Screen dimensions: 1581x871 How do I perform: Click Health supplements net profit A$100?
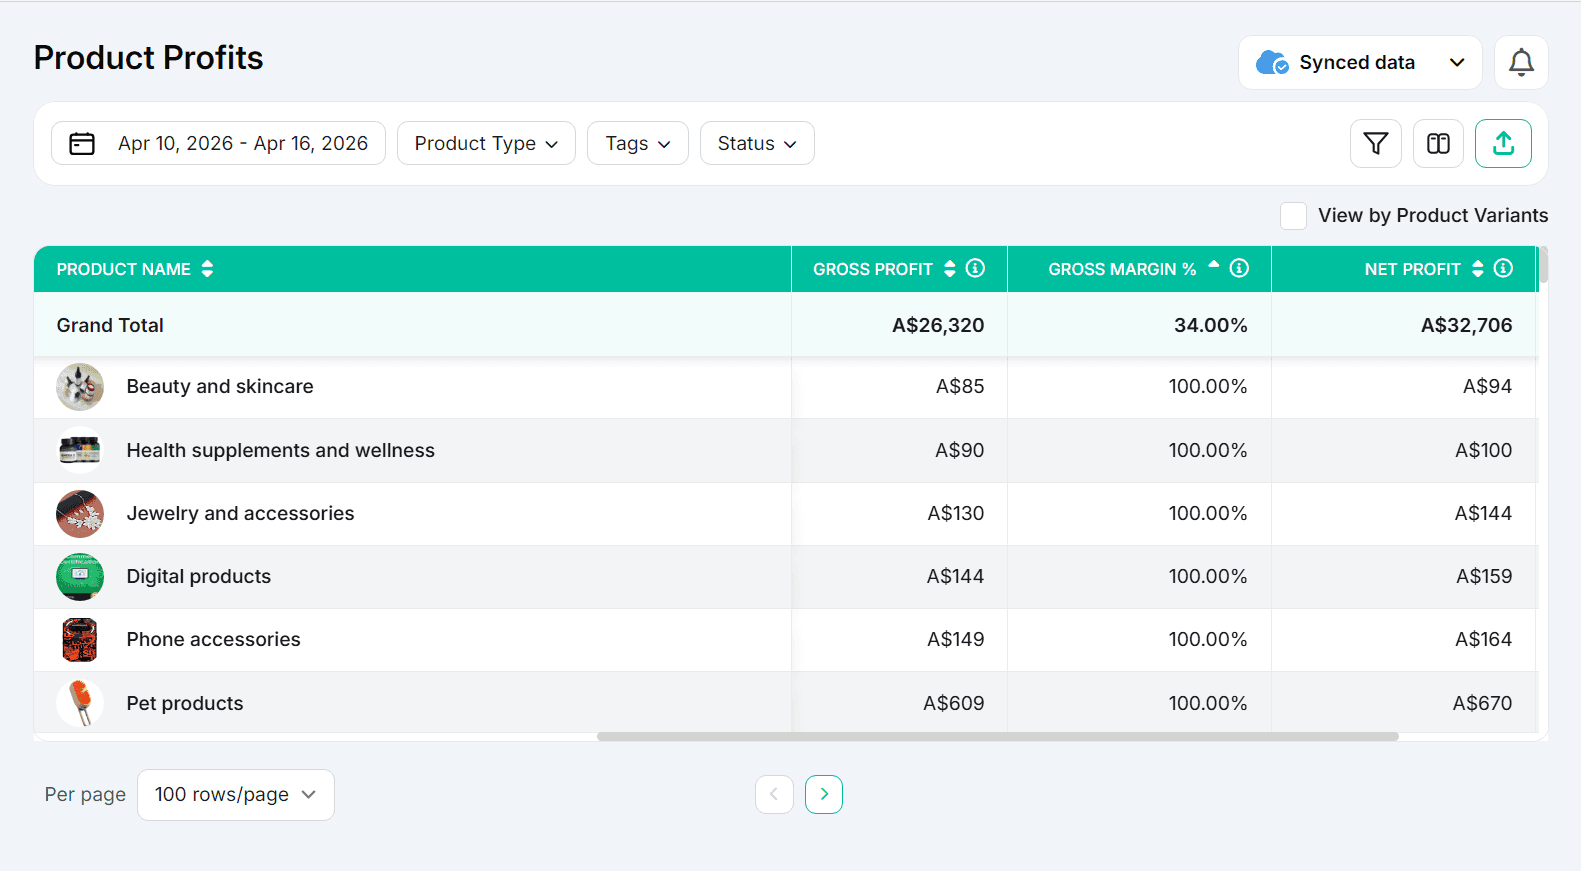coord(1484,451)
